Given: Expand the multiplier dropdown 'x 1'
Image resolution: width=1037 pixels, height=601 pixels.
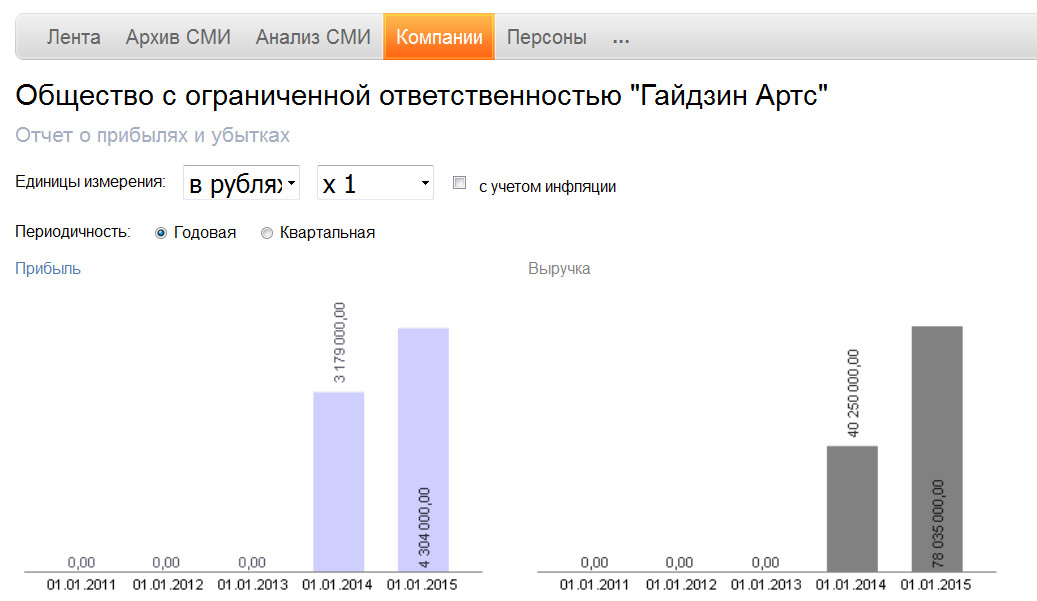Looking at the screenshot, I should click(376, 182).
